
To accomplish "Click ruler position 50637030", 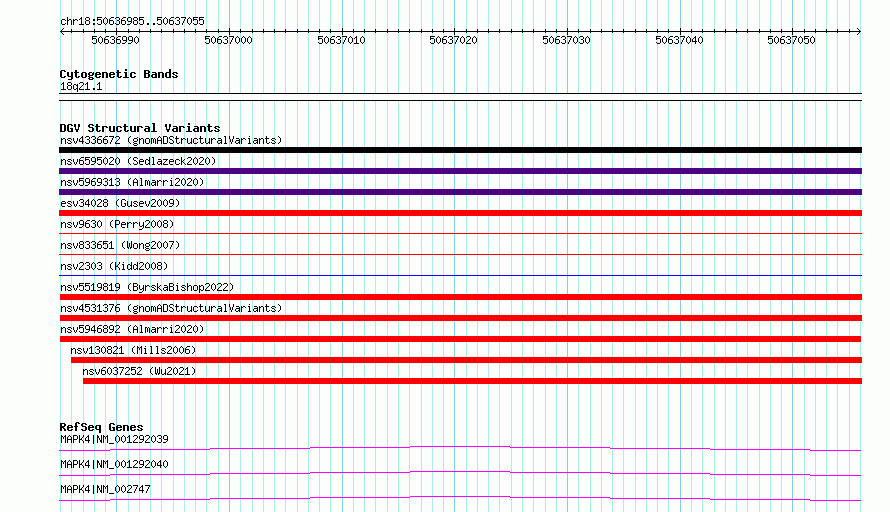I will [x=566, y=40].
